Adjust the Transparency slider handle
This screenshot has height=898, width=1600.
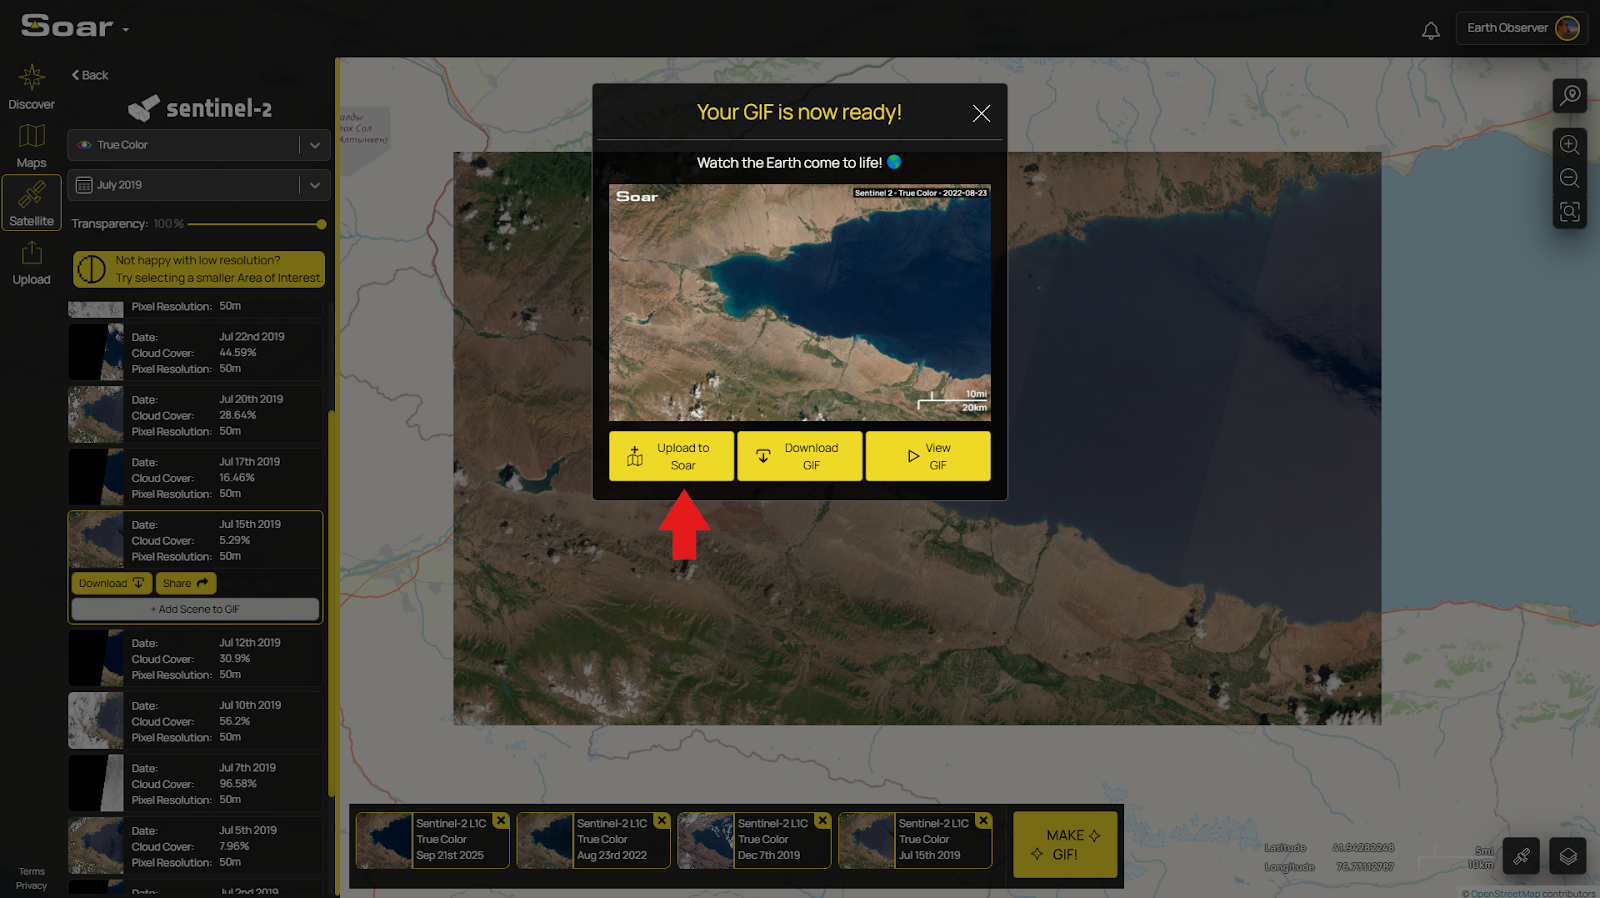(321, 224)
